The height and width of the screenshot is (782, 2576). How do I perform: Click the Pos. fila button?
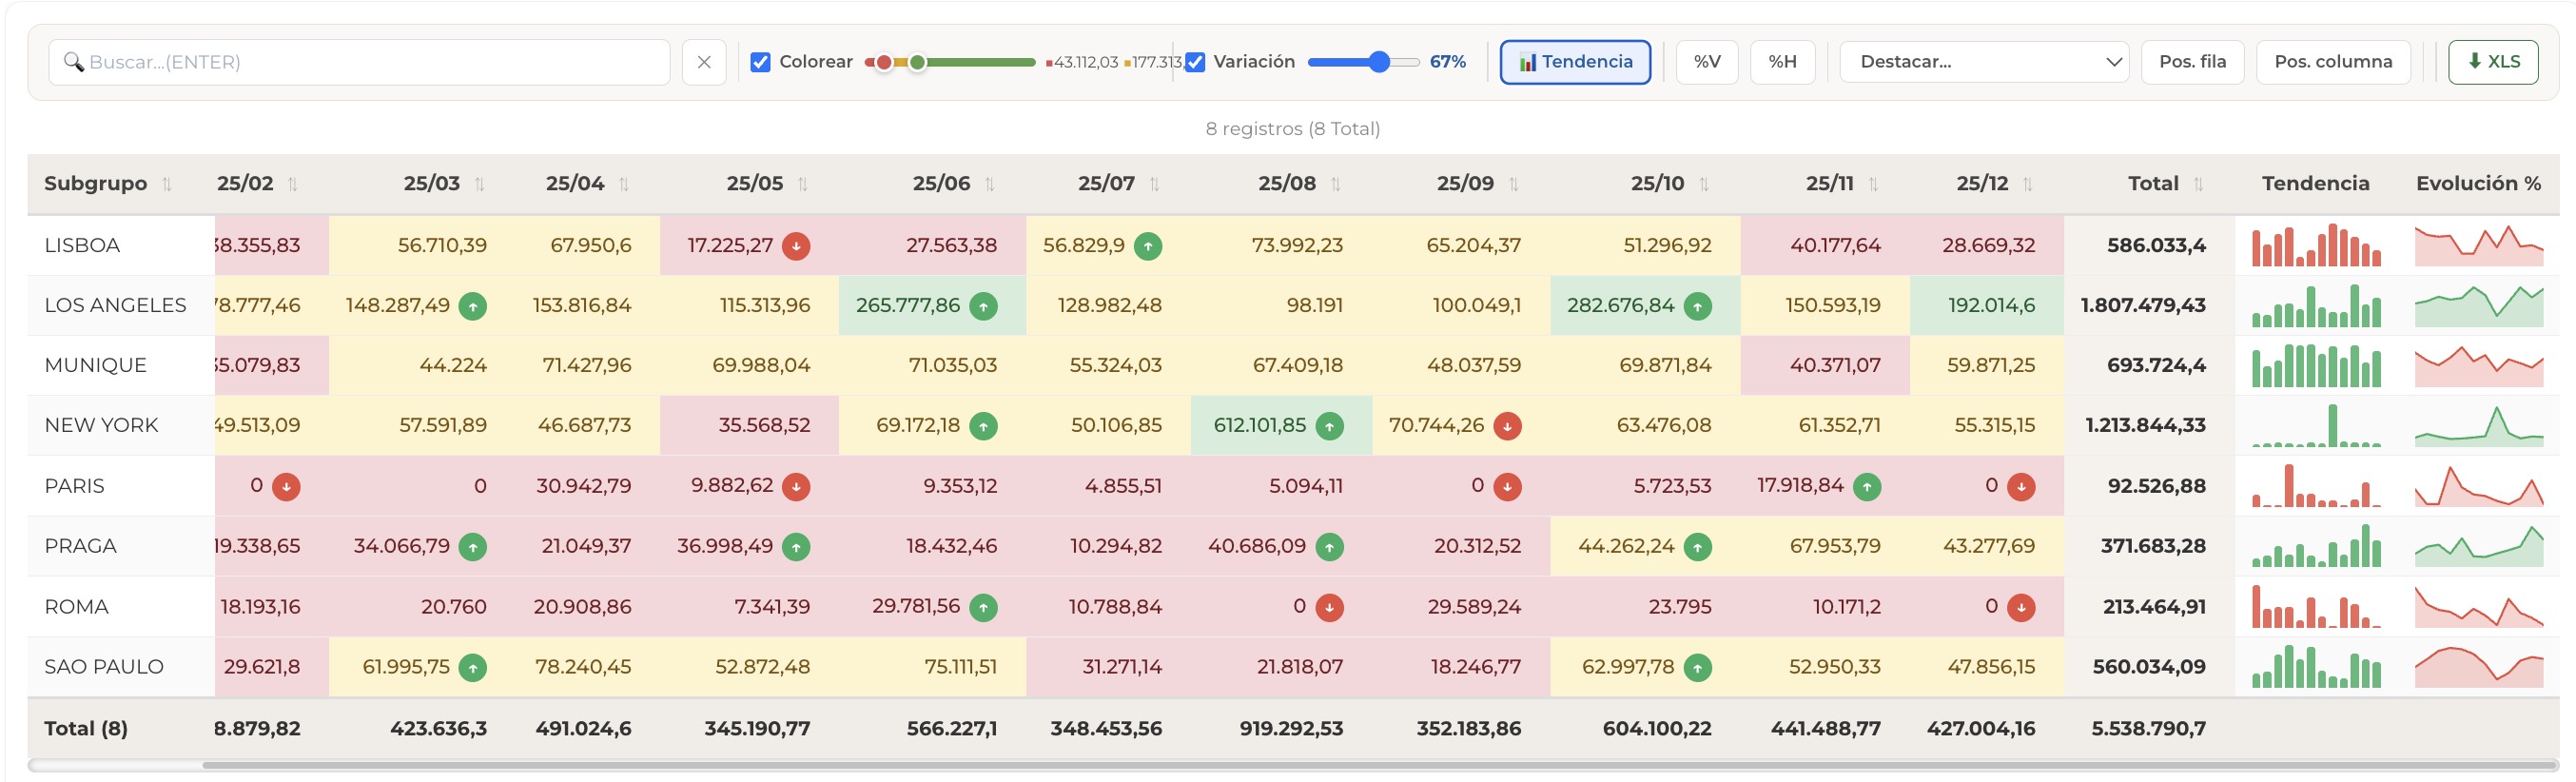coord(2193,62)
